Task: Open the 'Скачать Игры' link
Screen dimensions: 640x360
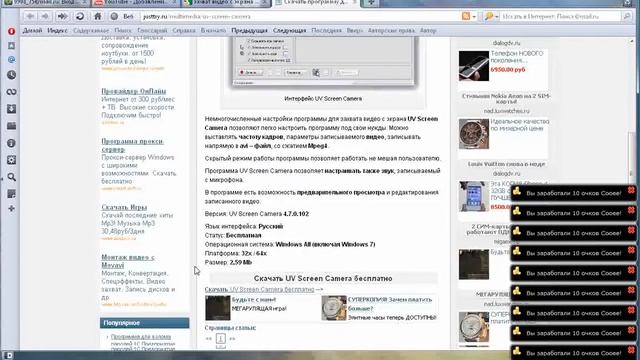Action: click(x=124, y=207)
